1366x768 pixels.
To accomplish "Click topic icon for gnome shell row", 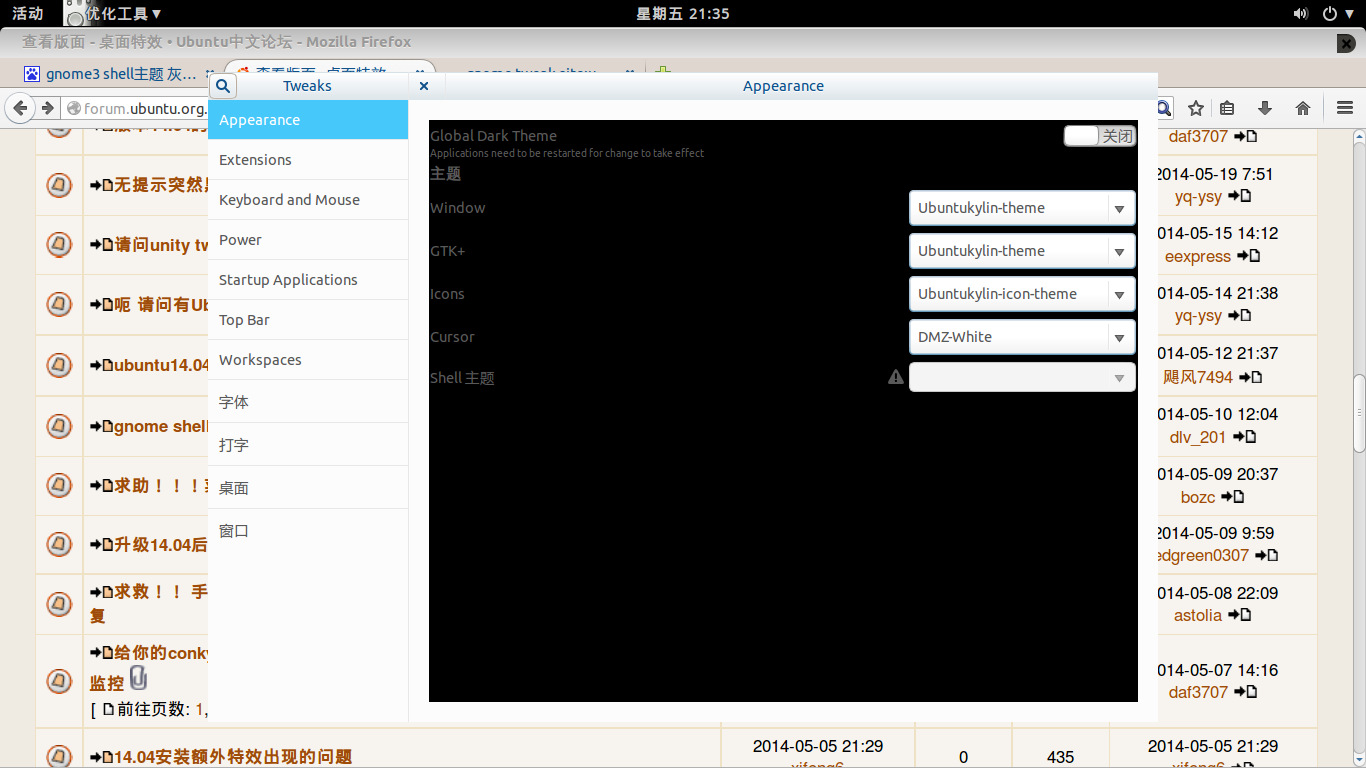I will (59, 425).
